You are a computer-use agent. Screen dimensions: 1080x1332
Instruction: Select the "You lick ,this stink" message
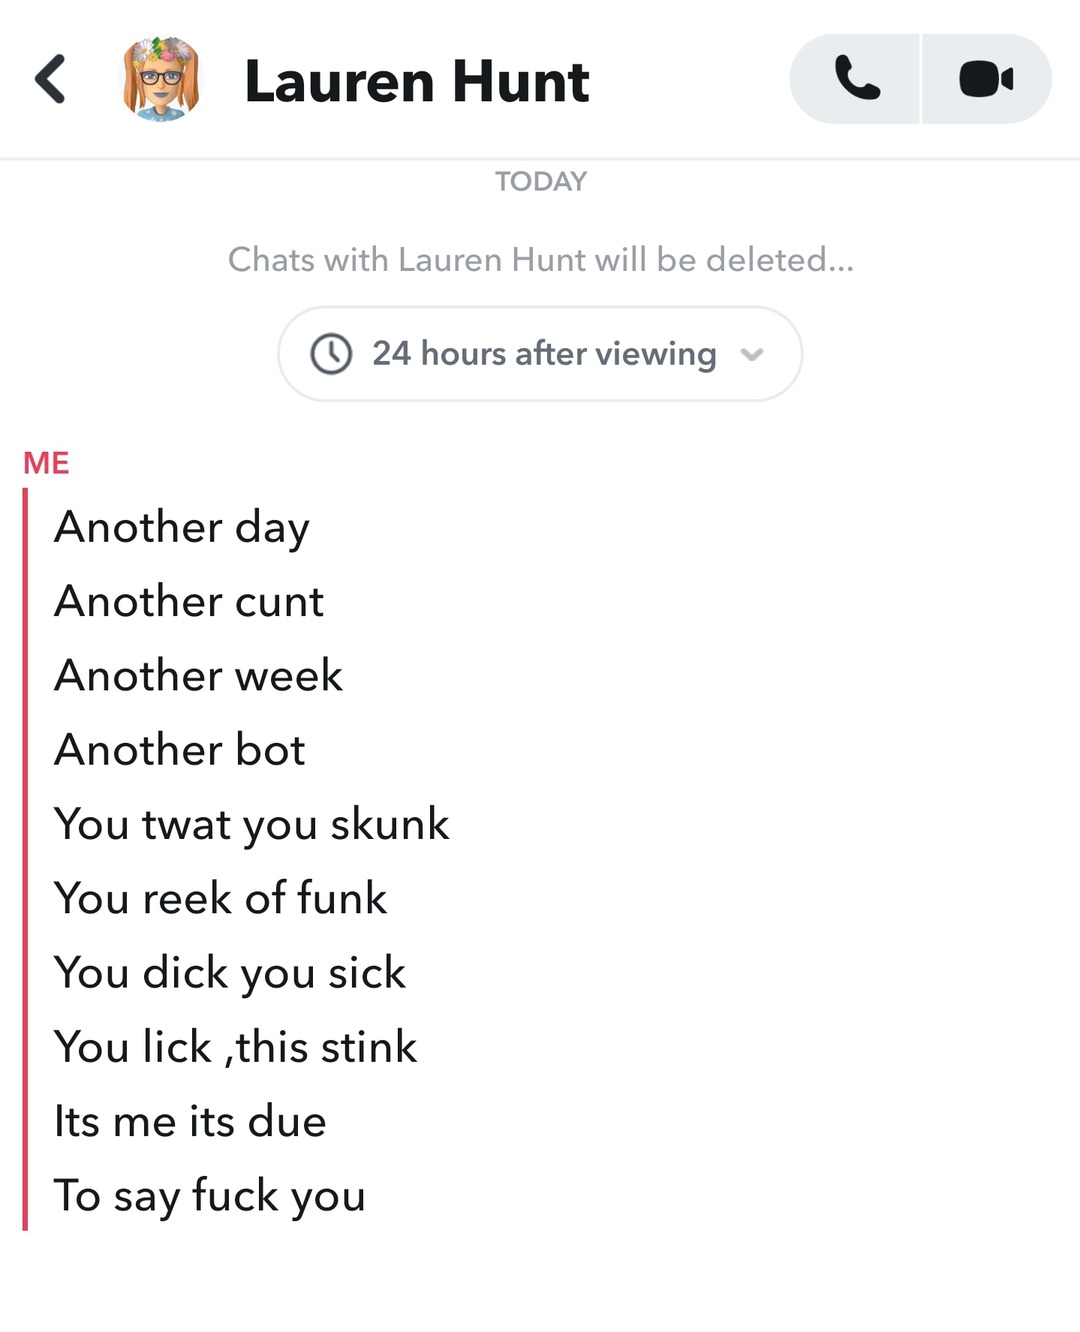click(235, 1047)
